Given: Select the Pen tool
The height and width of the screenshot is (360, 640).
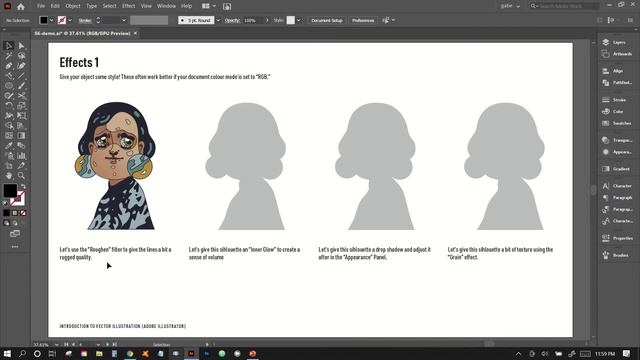Looking at the screenshot, I should [9, 66].
